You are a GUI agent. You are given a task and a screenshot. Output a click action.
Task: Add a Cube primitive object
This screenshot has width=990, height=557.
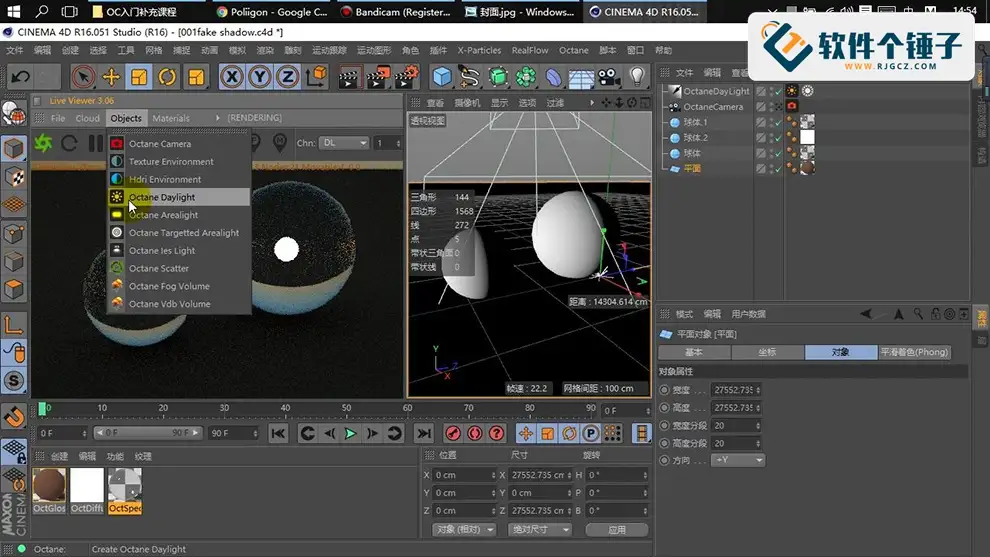click(x=442, y=77)
